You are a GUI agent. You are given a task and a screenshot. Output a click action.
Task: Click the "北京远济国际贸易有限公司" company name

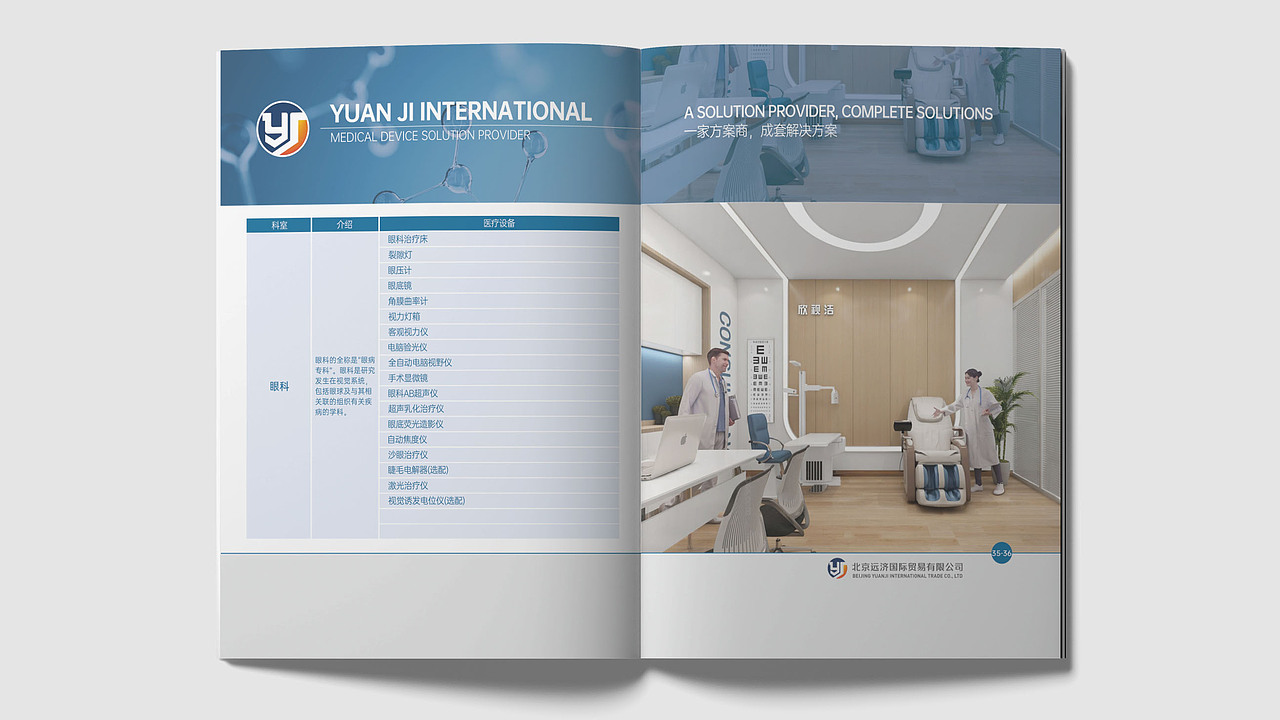click(x=907, y=566)
